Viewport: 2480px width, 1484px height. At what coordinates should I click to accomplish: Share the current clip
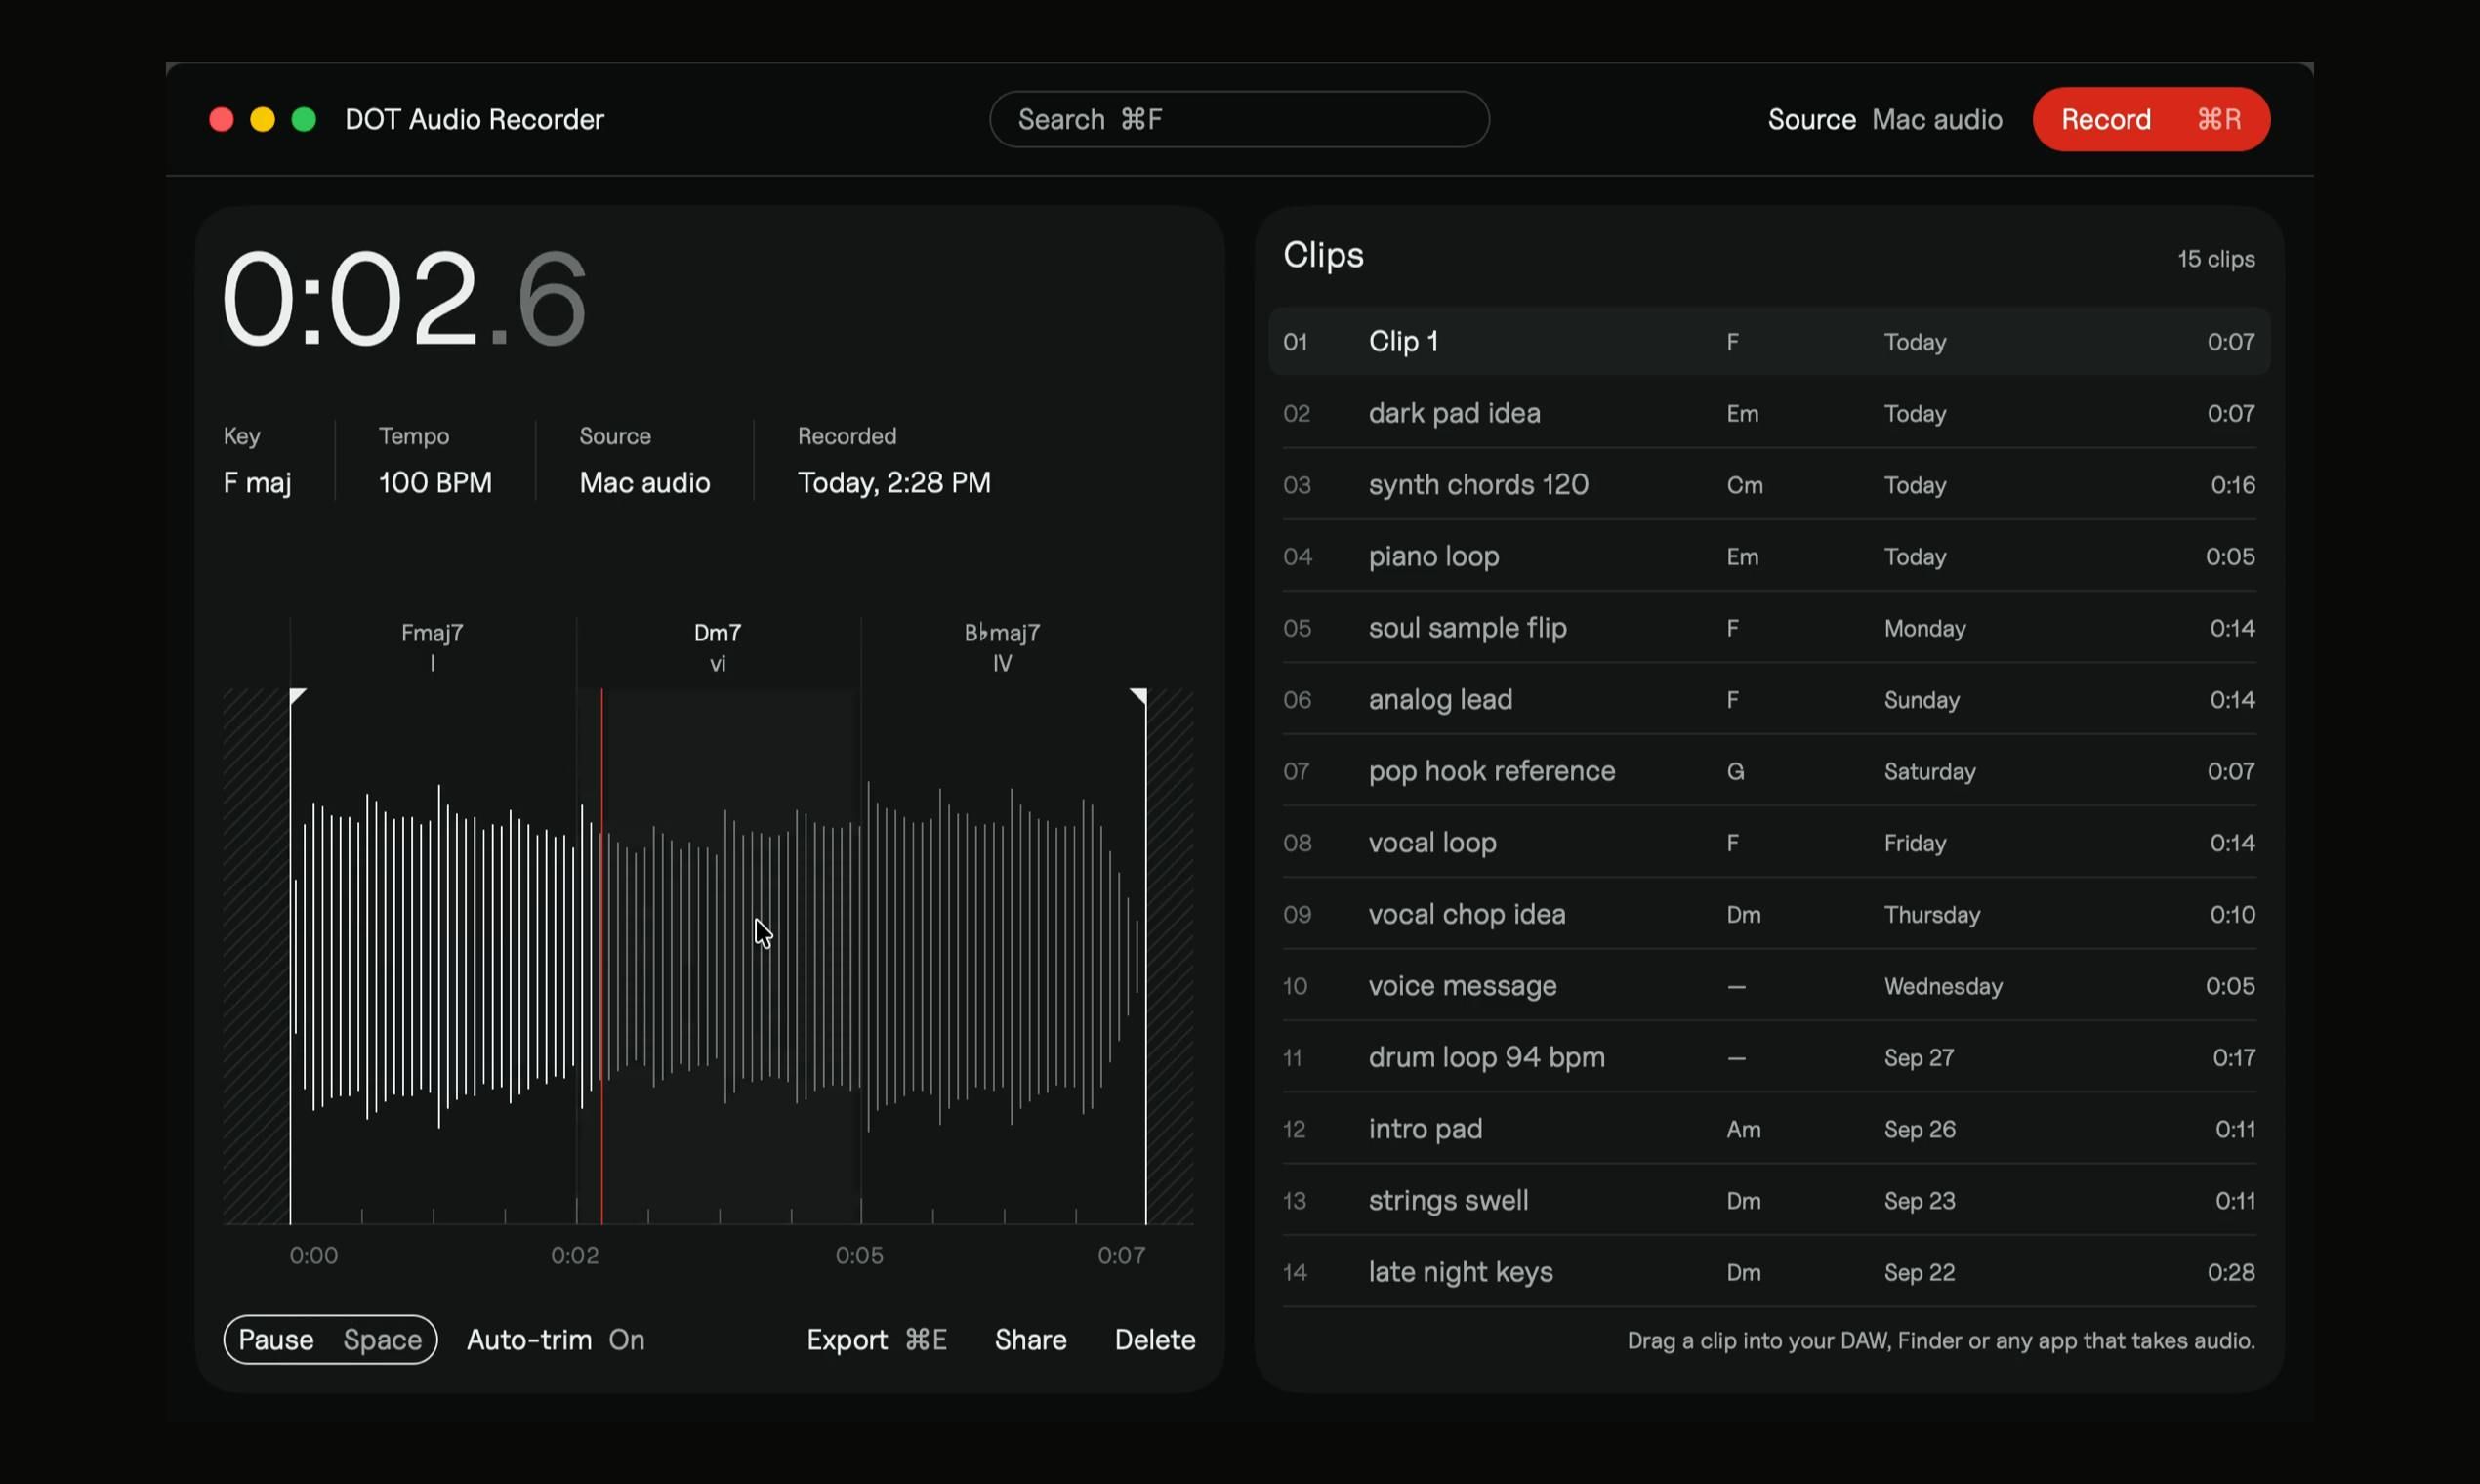click(x=1030, y=1339)
